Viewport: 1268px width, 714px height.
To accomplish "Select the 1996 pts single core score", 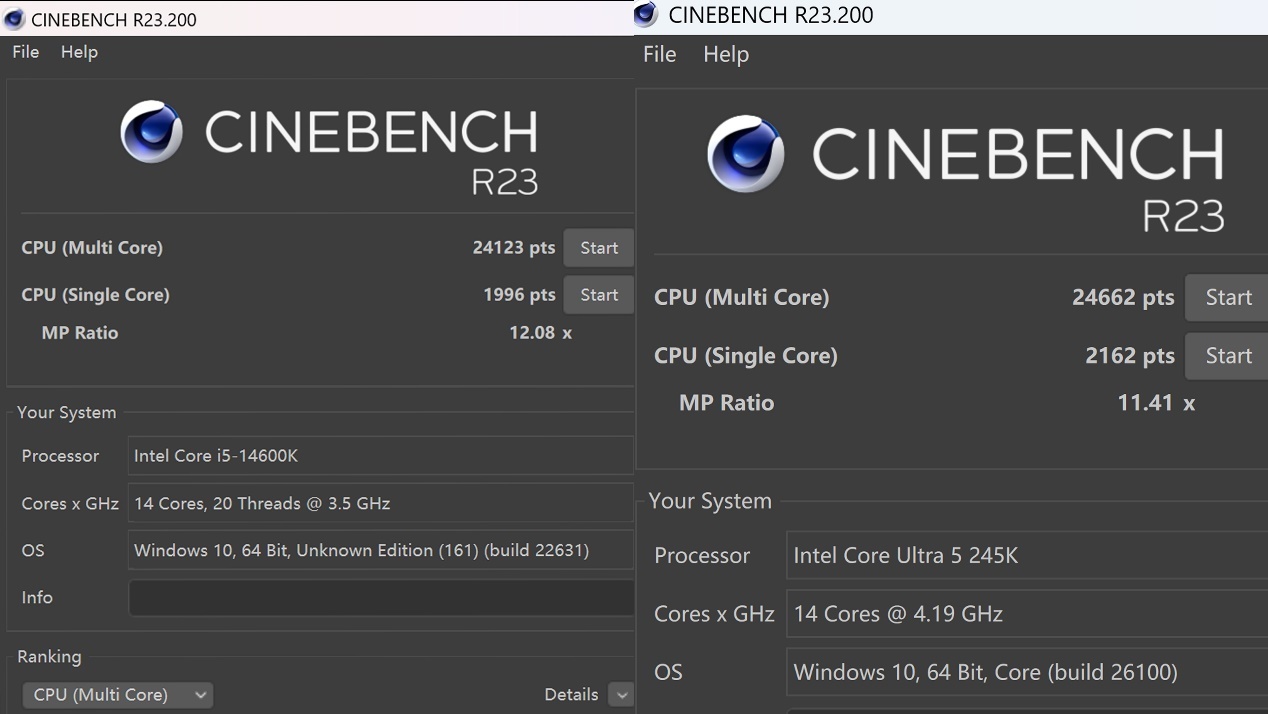I will point(519,295).
